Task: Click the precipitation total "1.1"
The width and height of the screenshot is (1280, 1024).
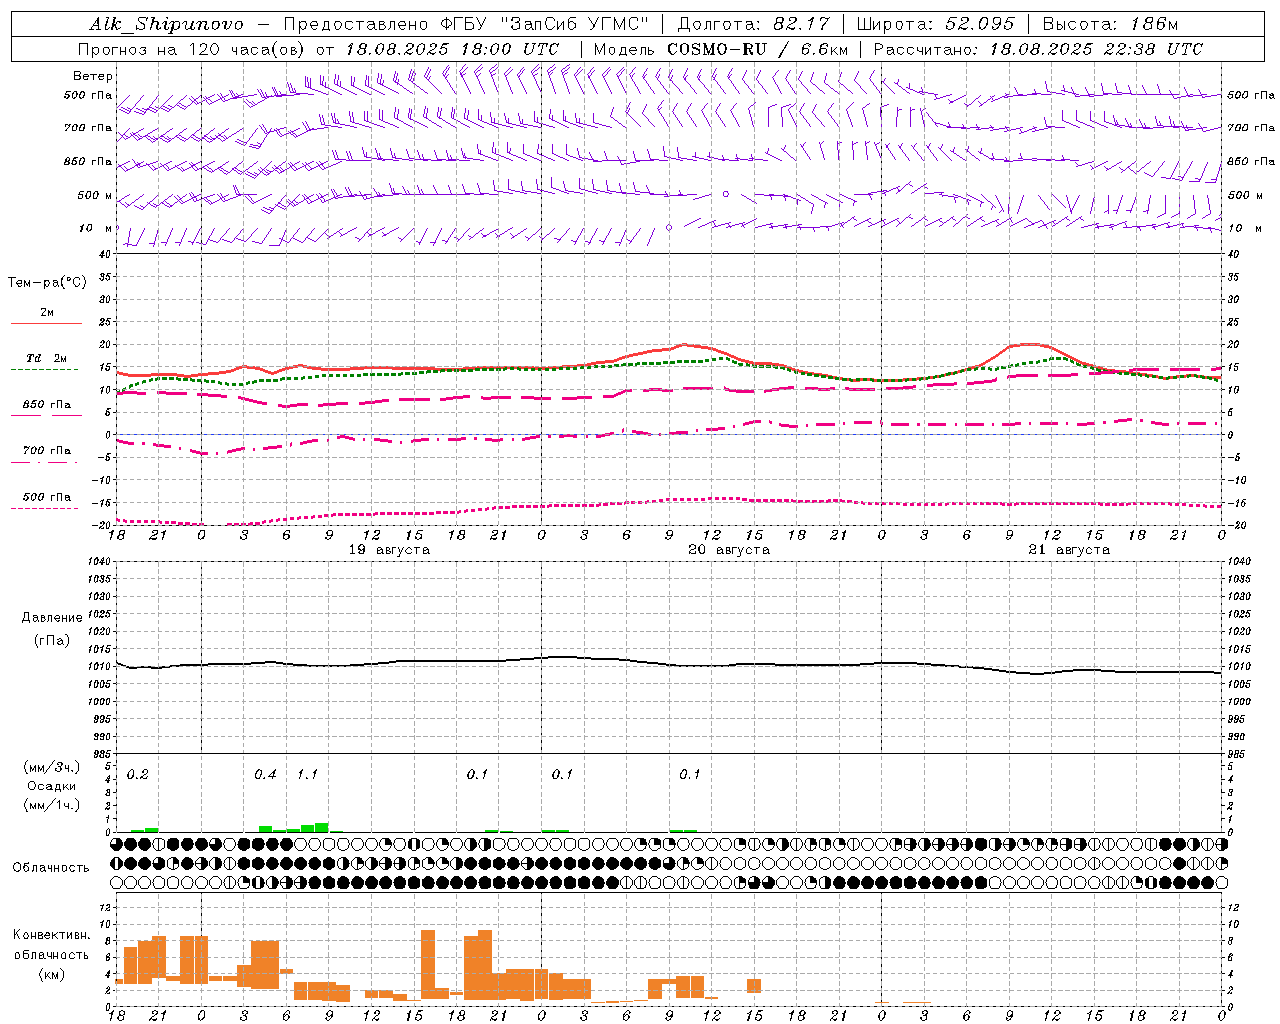Action: tap(307, 775)
